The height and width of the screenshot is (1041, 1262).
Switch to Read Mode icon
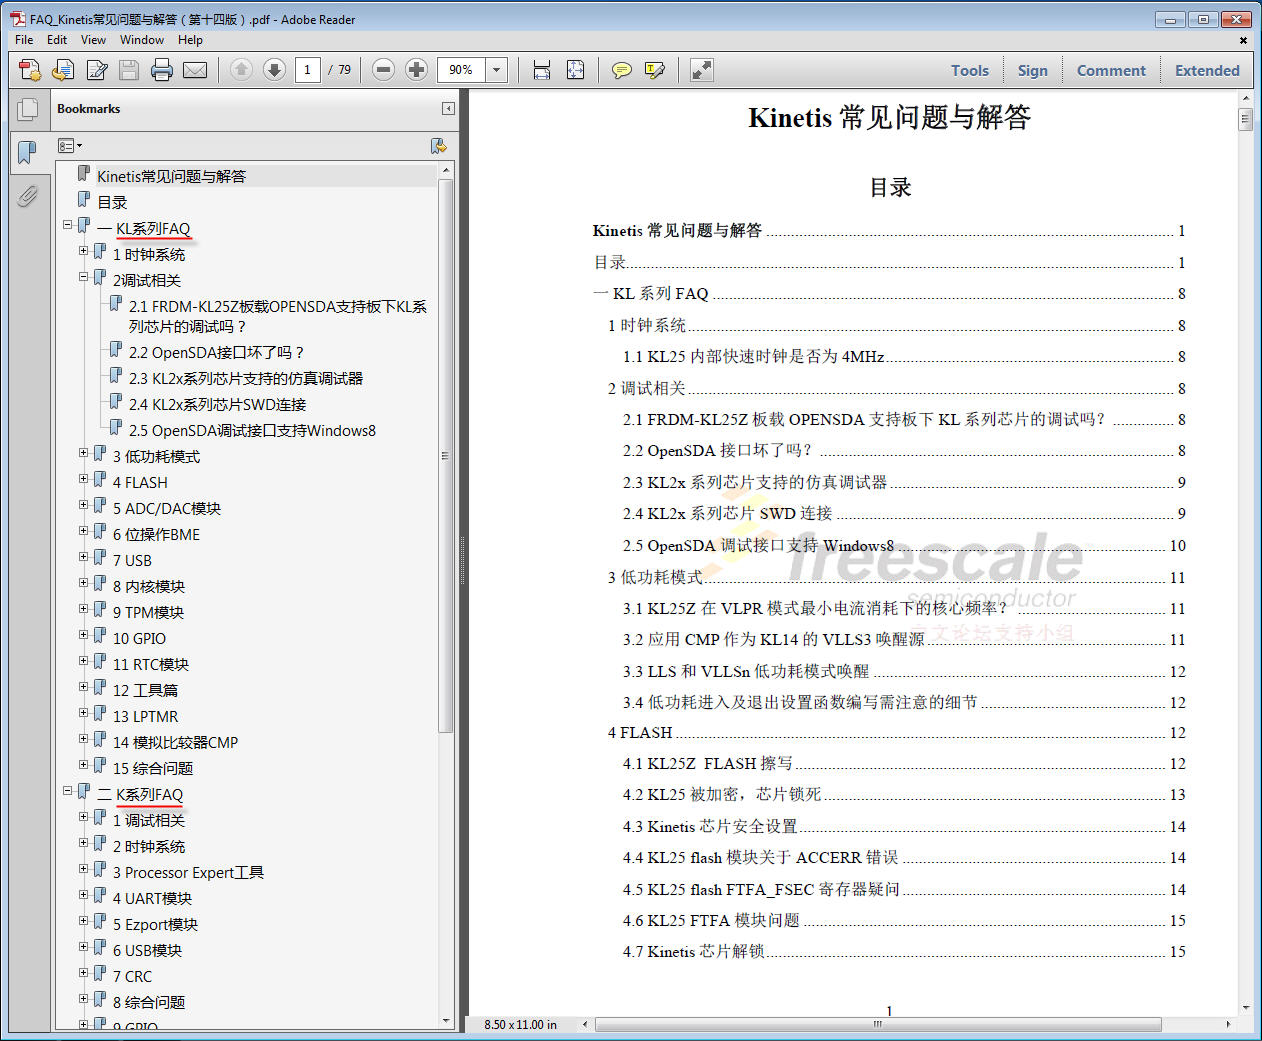coord(702,70)
